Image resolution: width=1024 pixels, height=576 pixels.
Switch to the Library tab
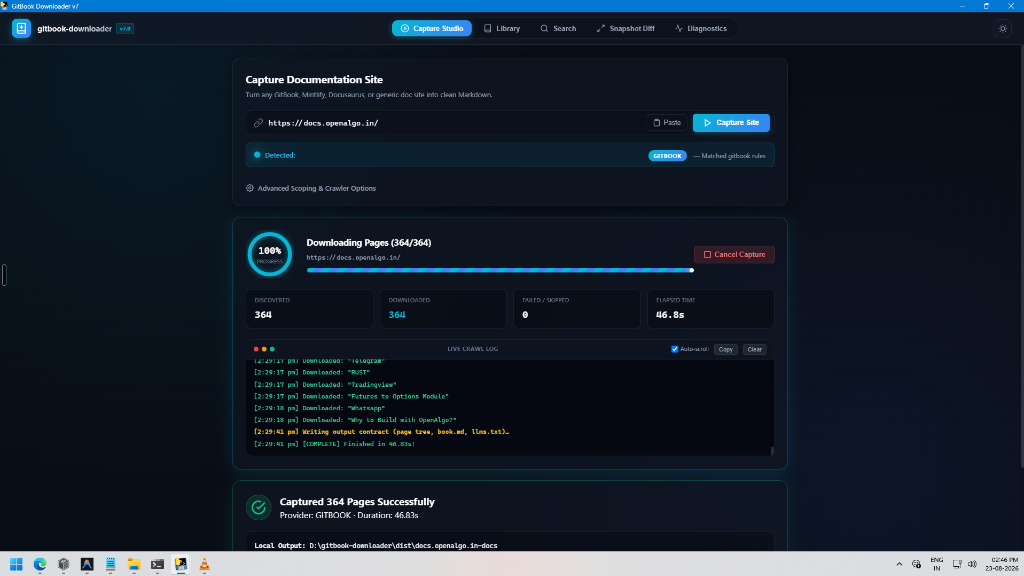[502, 28]
